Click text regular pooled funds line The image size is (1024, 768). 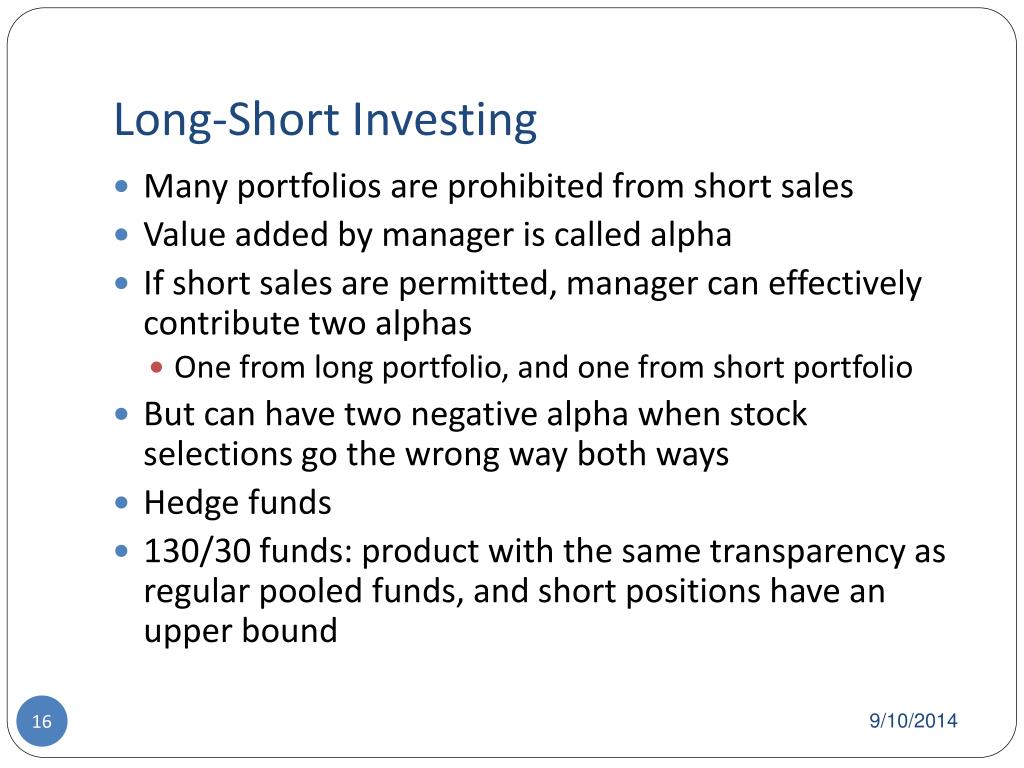point(515,592)
